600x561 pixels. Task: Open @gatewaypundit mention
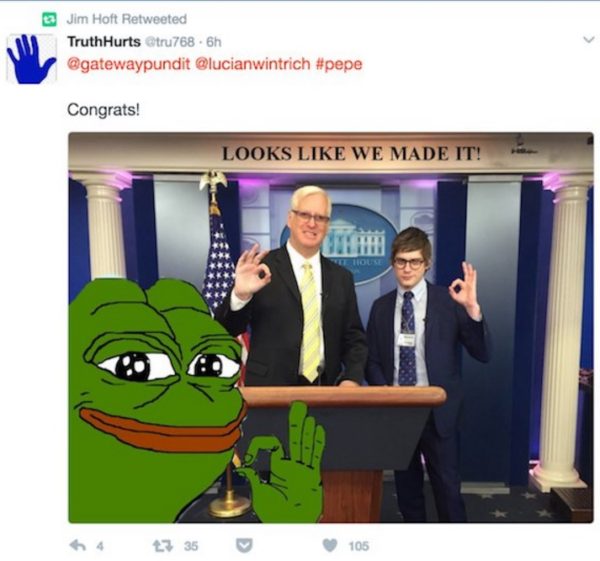pos(129,64)
